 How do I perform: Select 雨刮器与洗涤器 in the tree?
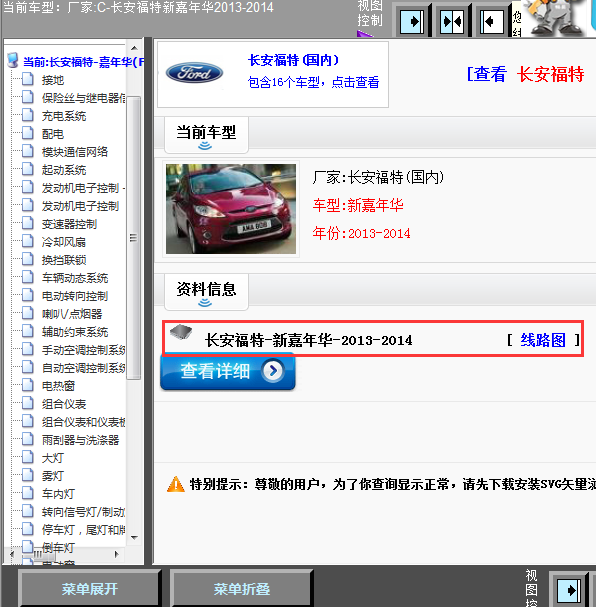[x=80, y=440]
